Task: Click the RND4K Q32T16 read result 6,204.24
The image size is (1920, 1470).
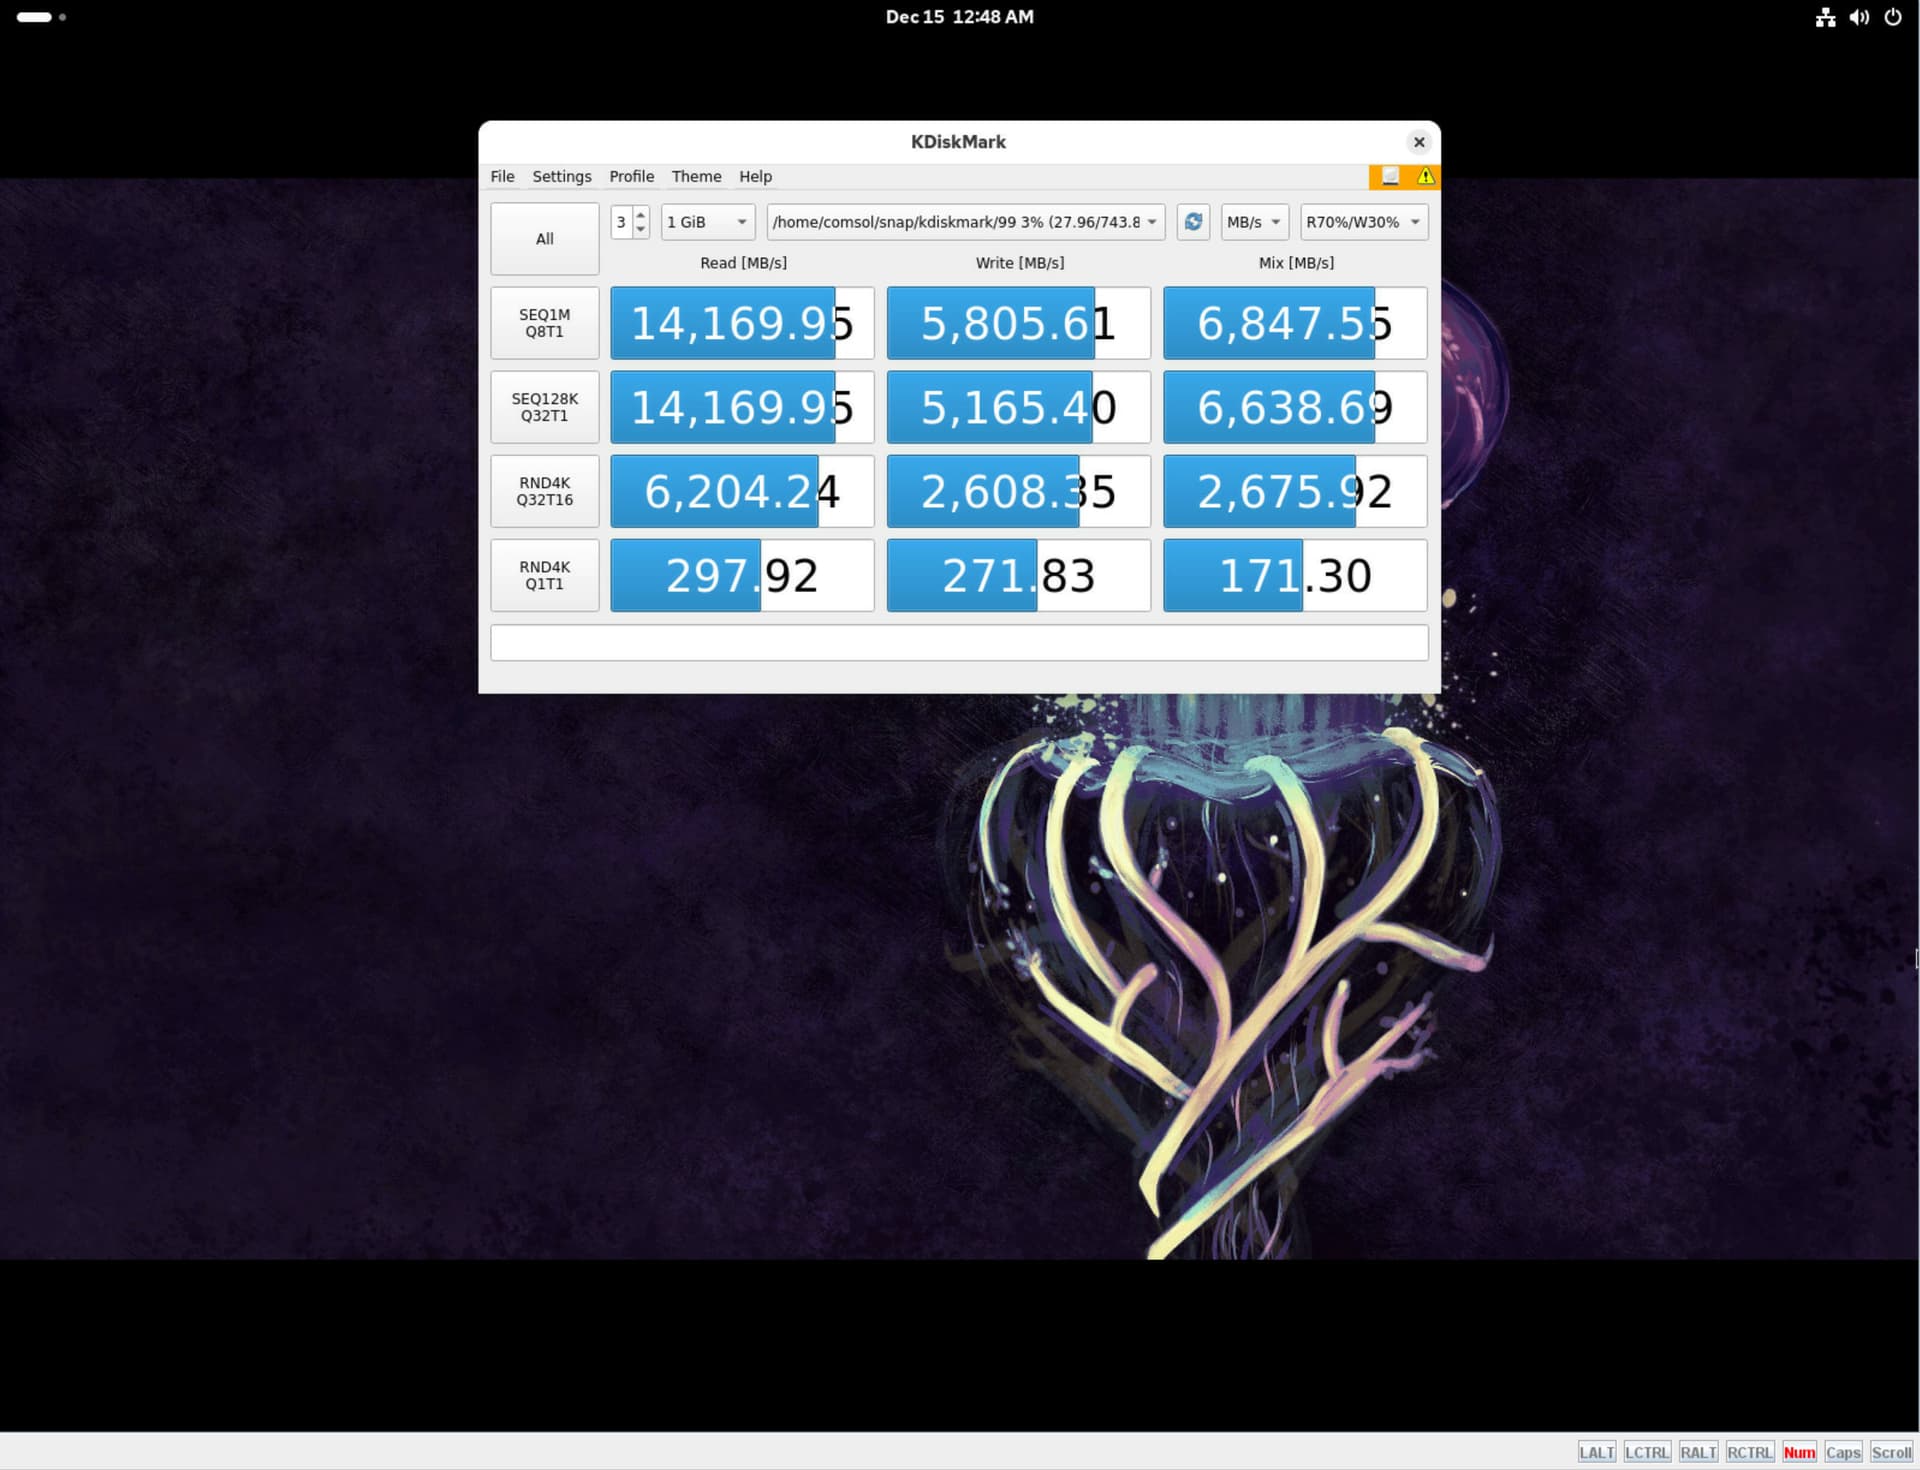Action: pos(742,491)
